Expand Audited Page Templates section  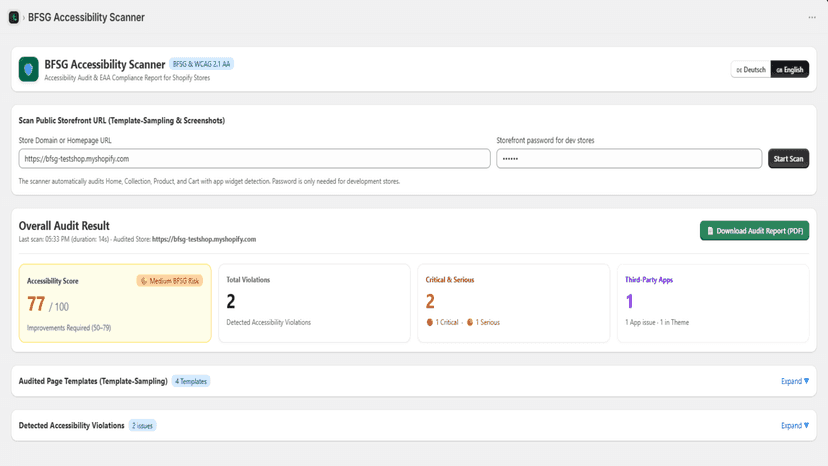pyautogui.click(x=794, y=381)
